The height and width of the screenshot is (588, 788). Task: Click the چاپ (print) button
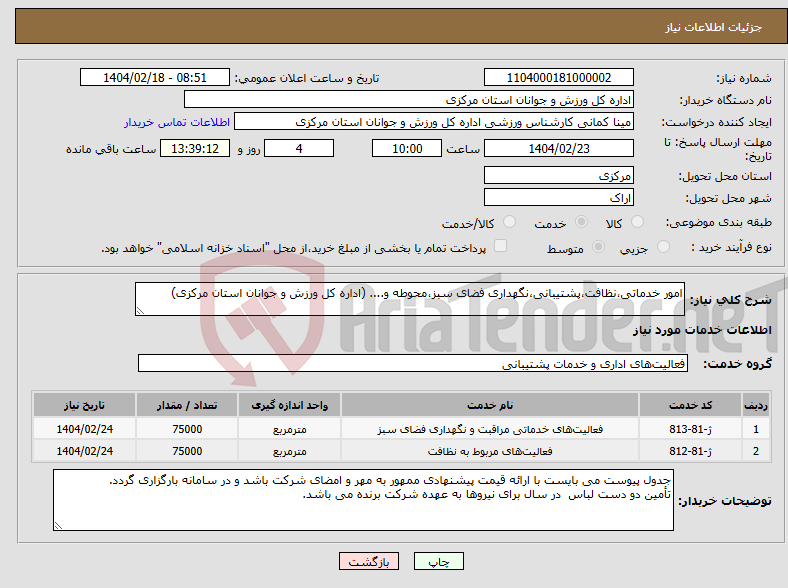click(438, 561)
